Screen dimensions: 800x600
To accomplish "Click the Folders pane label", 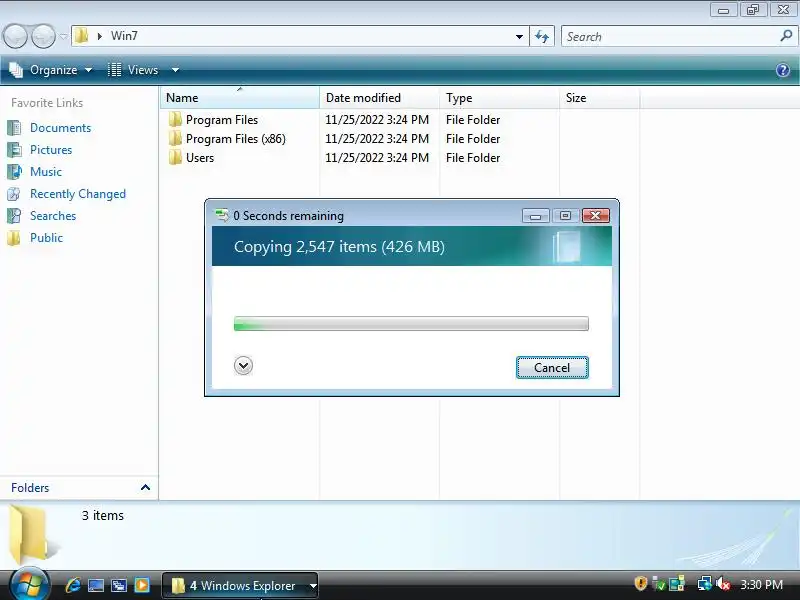I will pos(30,488).
